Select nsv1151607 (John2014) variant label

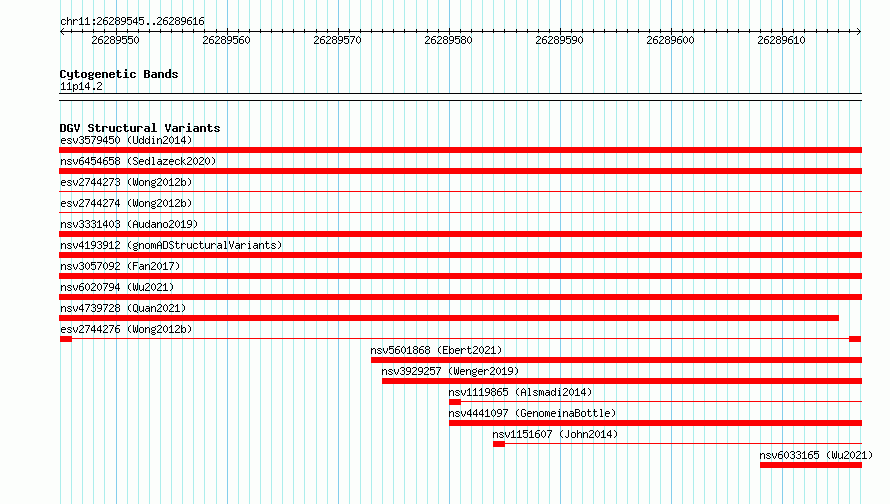point(555,434)
